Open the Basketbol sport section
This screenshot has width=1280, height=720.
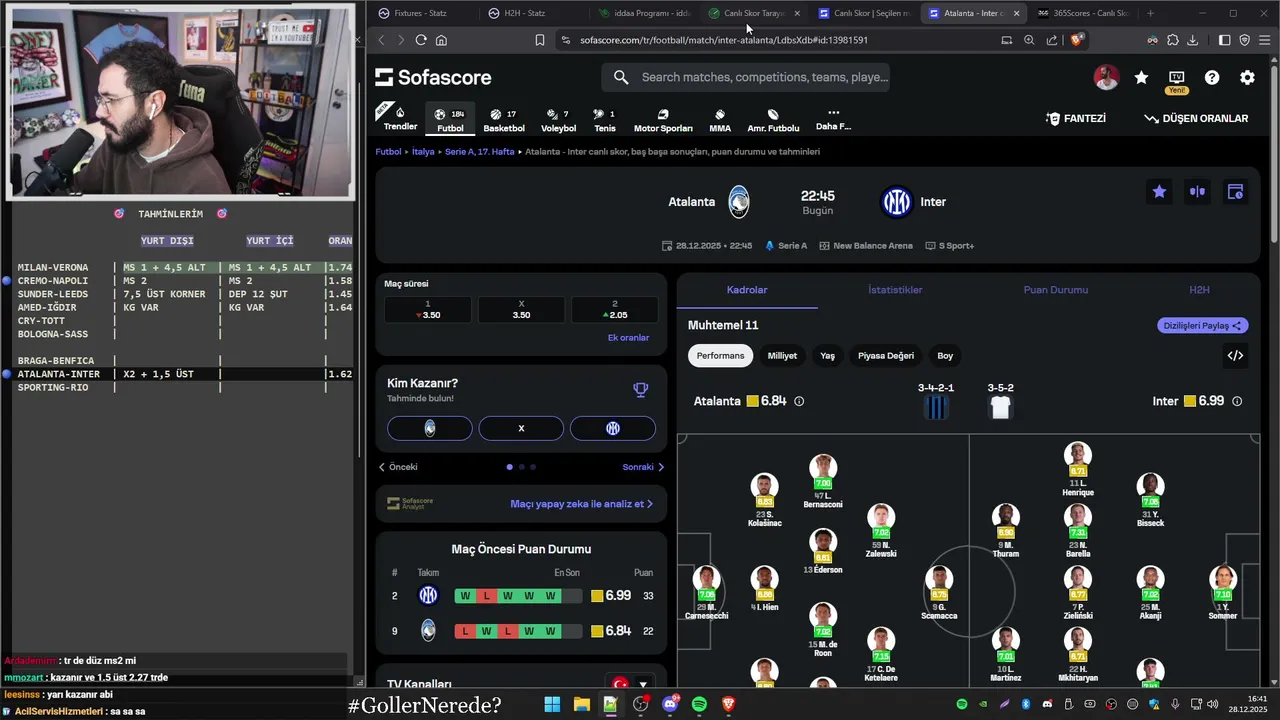pos(504,120)
